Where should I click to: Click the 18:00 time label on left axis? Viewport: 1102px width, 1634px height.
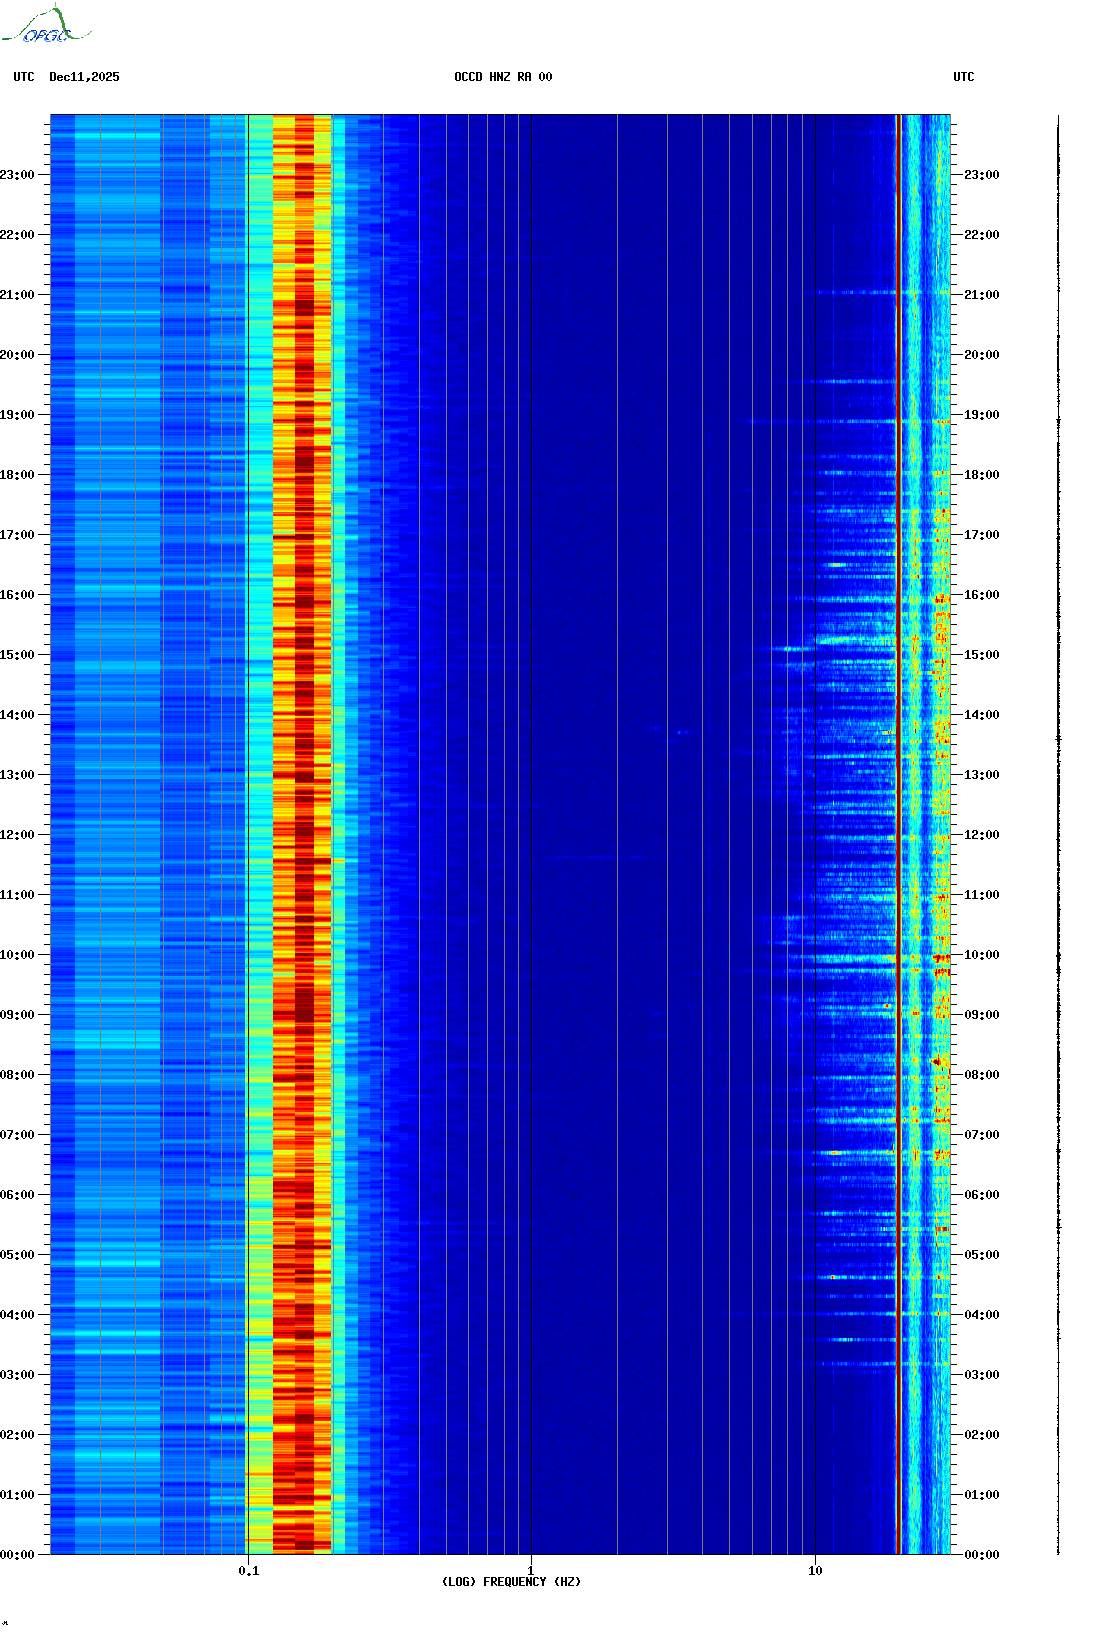(17, 475)
